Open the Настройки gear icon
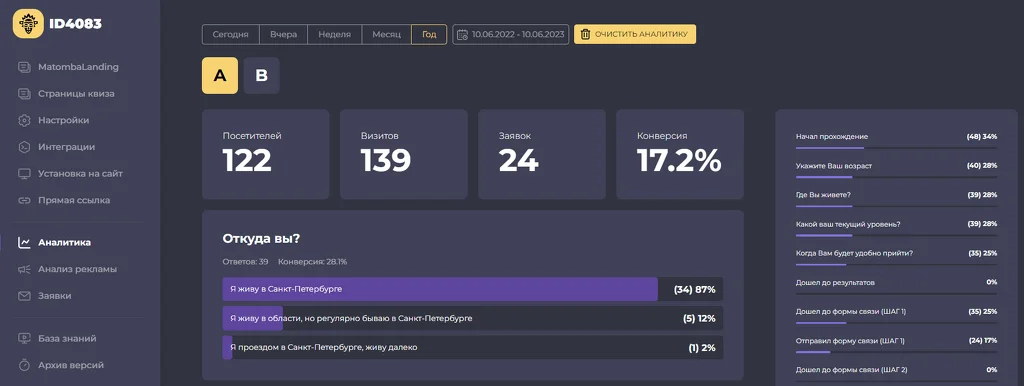This screenshot has height=386, width=1024. pyautogui.click(x=24, y=120)
